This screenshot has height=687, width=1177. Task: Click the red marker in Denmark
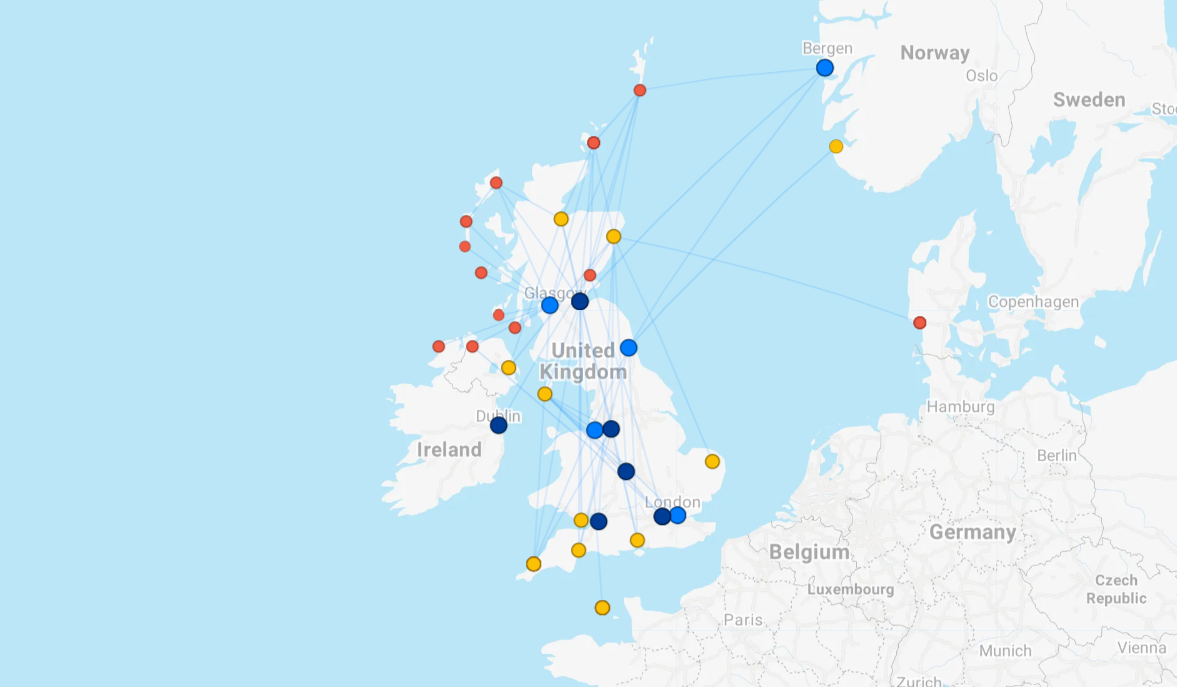pyautogui.click(x=920, y=323)
